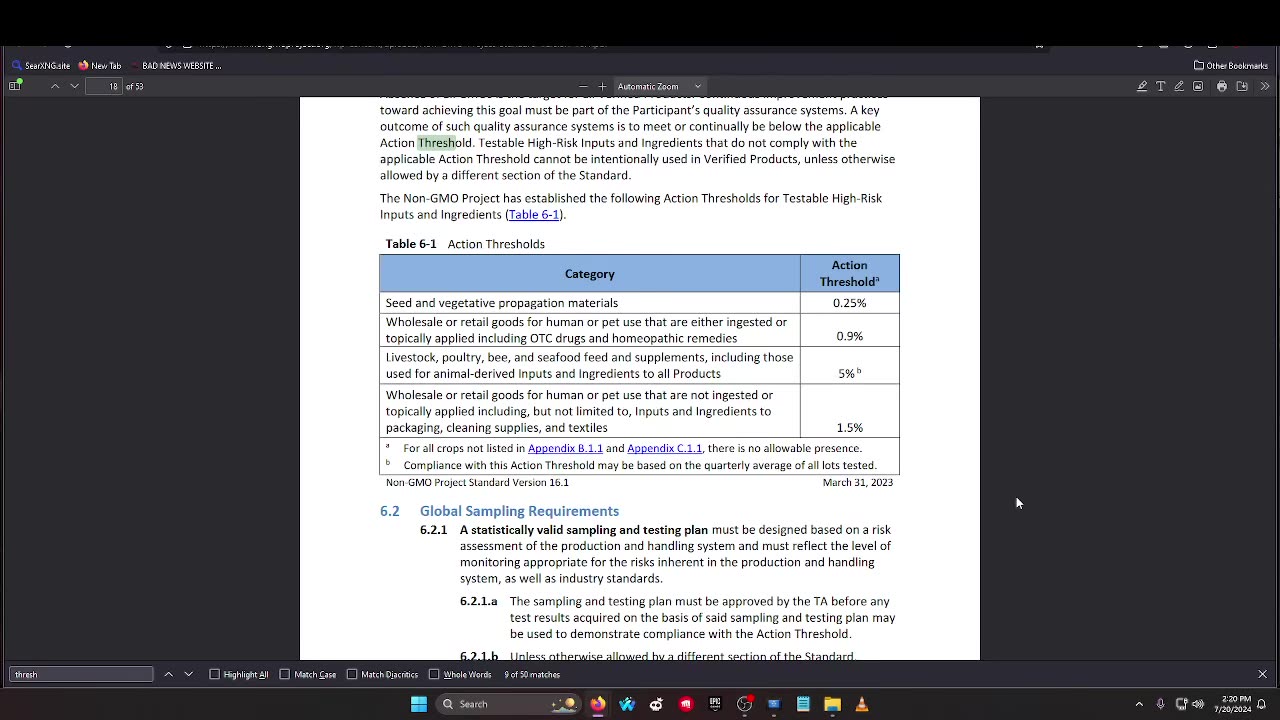Go to previous PDF page arrow

click(55, 86)
